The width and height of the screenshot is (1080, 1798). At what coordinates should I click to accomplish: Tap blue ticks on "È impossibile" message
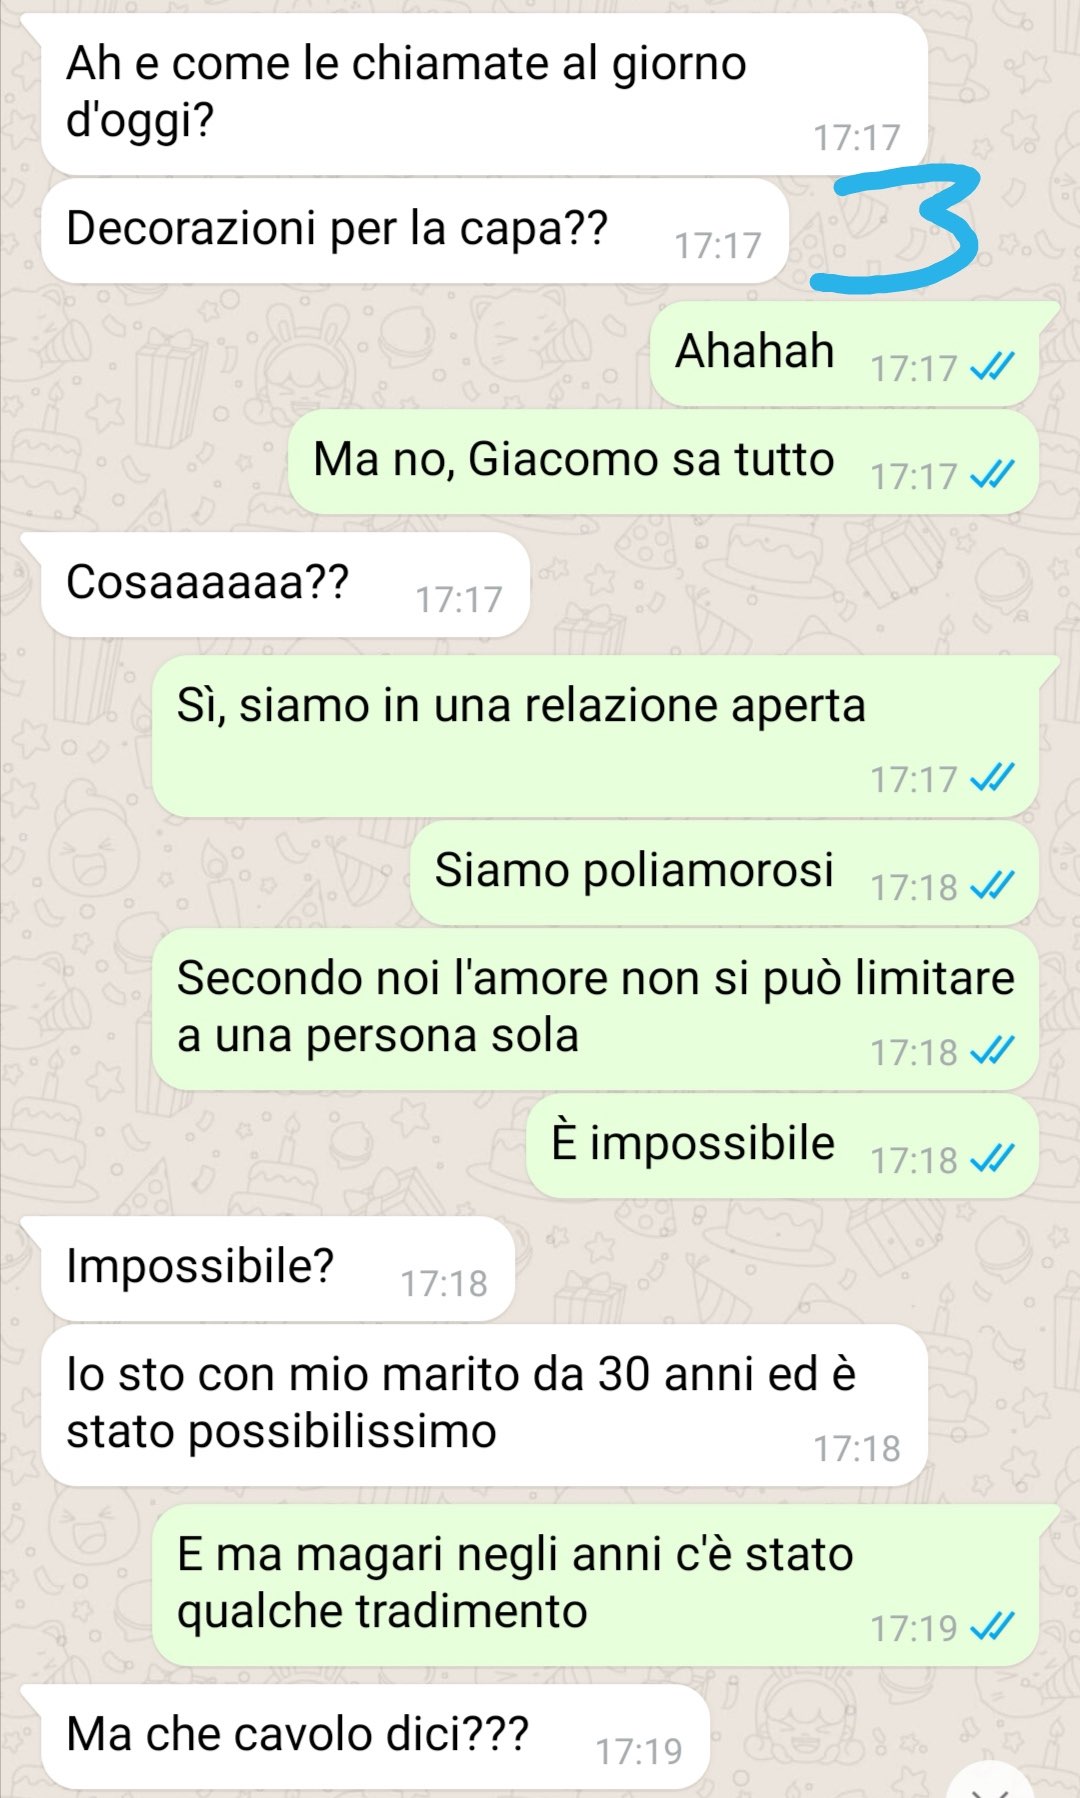992,1160
